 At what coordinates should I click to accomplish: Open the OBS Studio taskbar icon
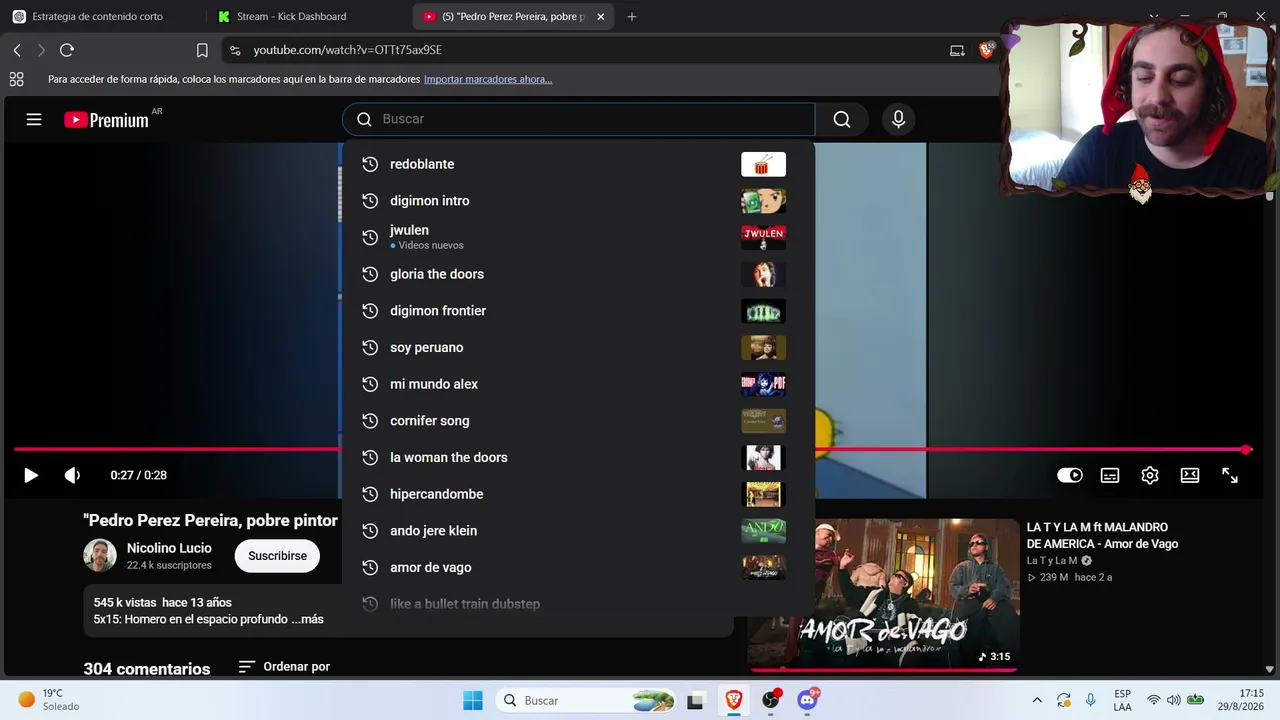(x=771, y=700)
